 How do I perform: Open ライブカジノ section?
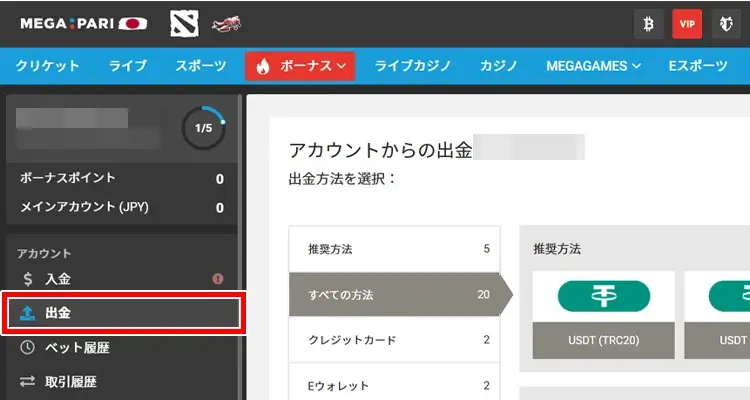point(413,66)
